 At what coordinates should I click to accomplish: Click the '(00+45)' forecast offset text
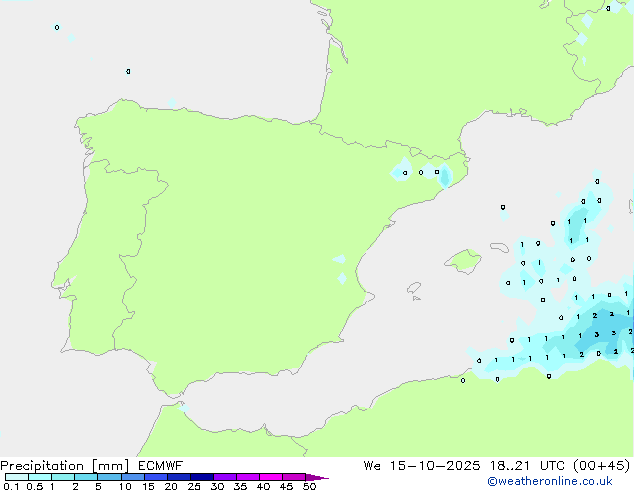click(x=602, y=466)
